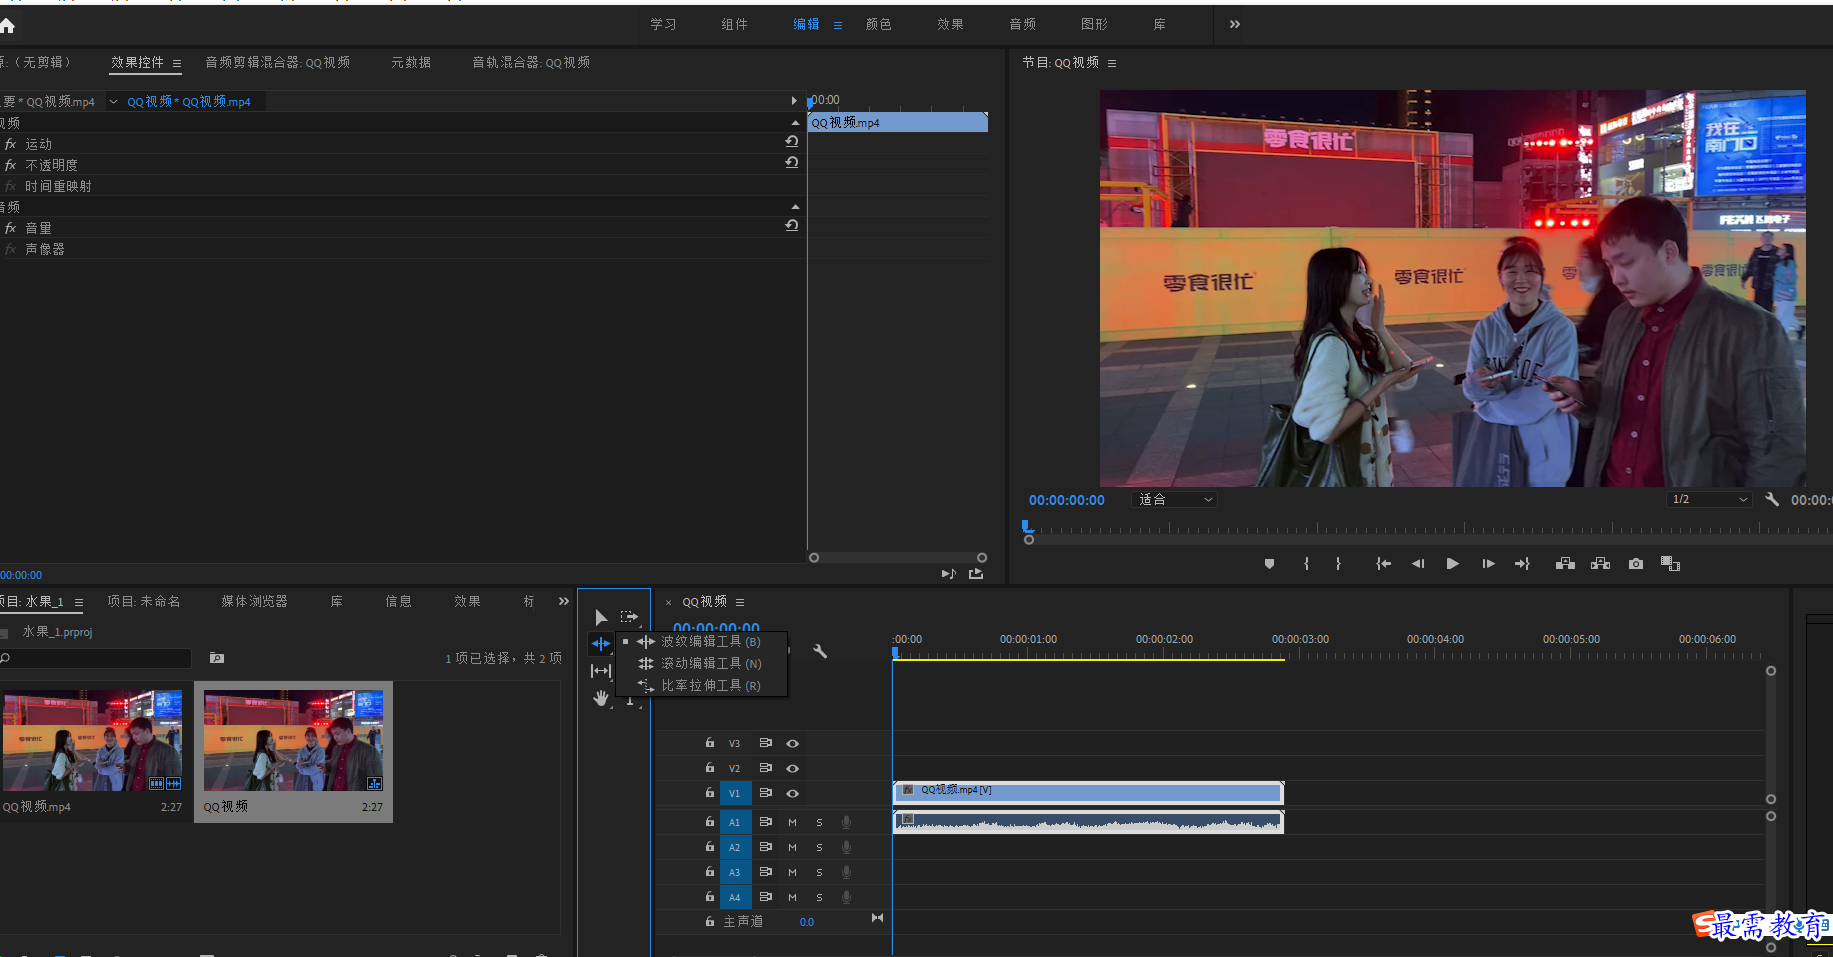
Task: Switch to the 学习 workspace
Action: [663, 24]
